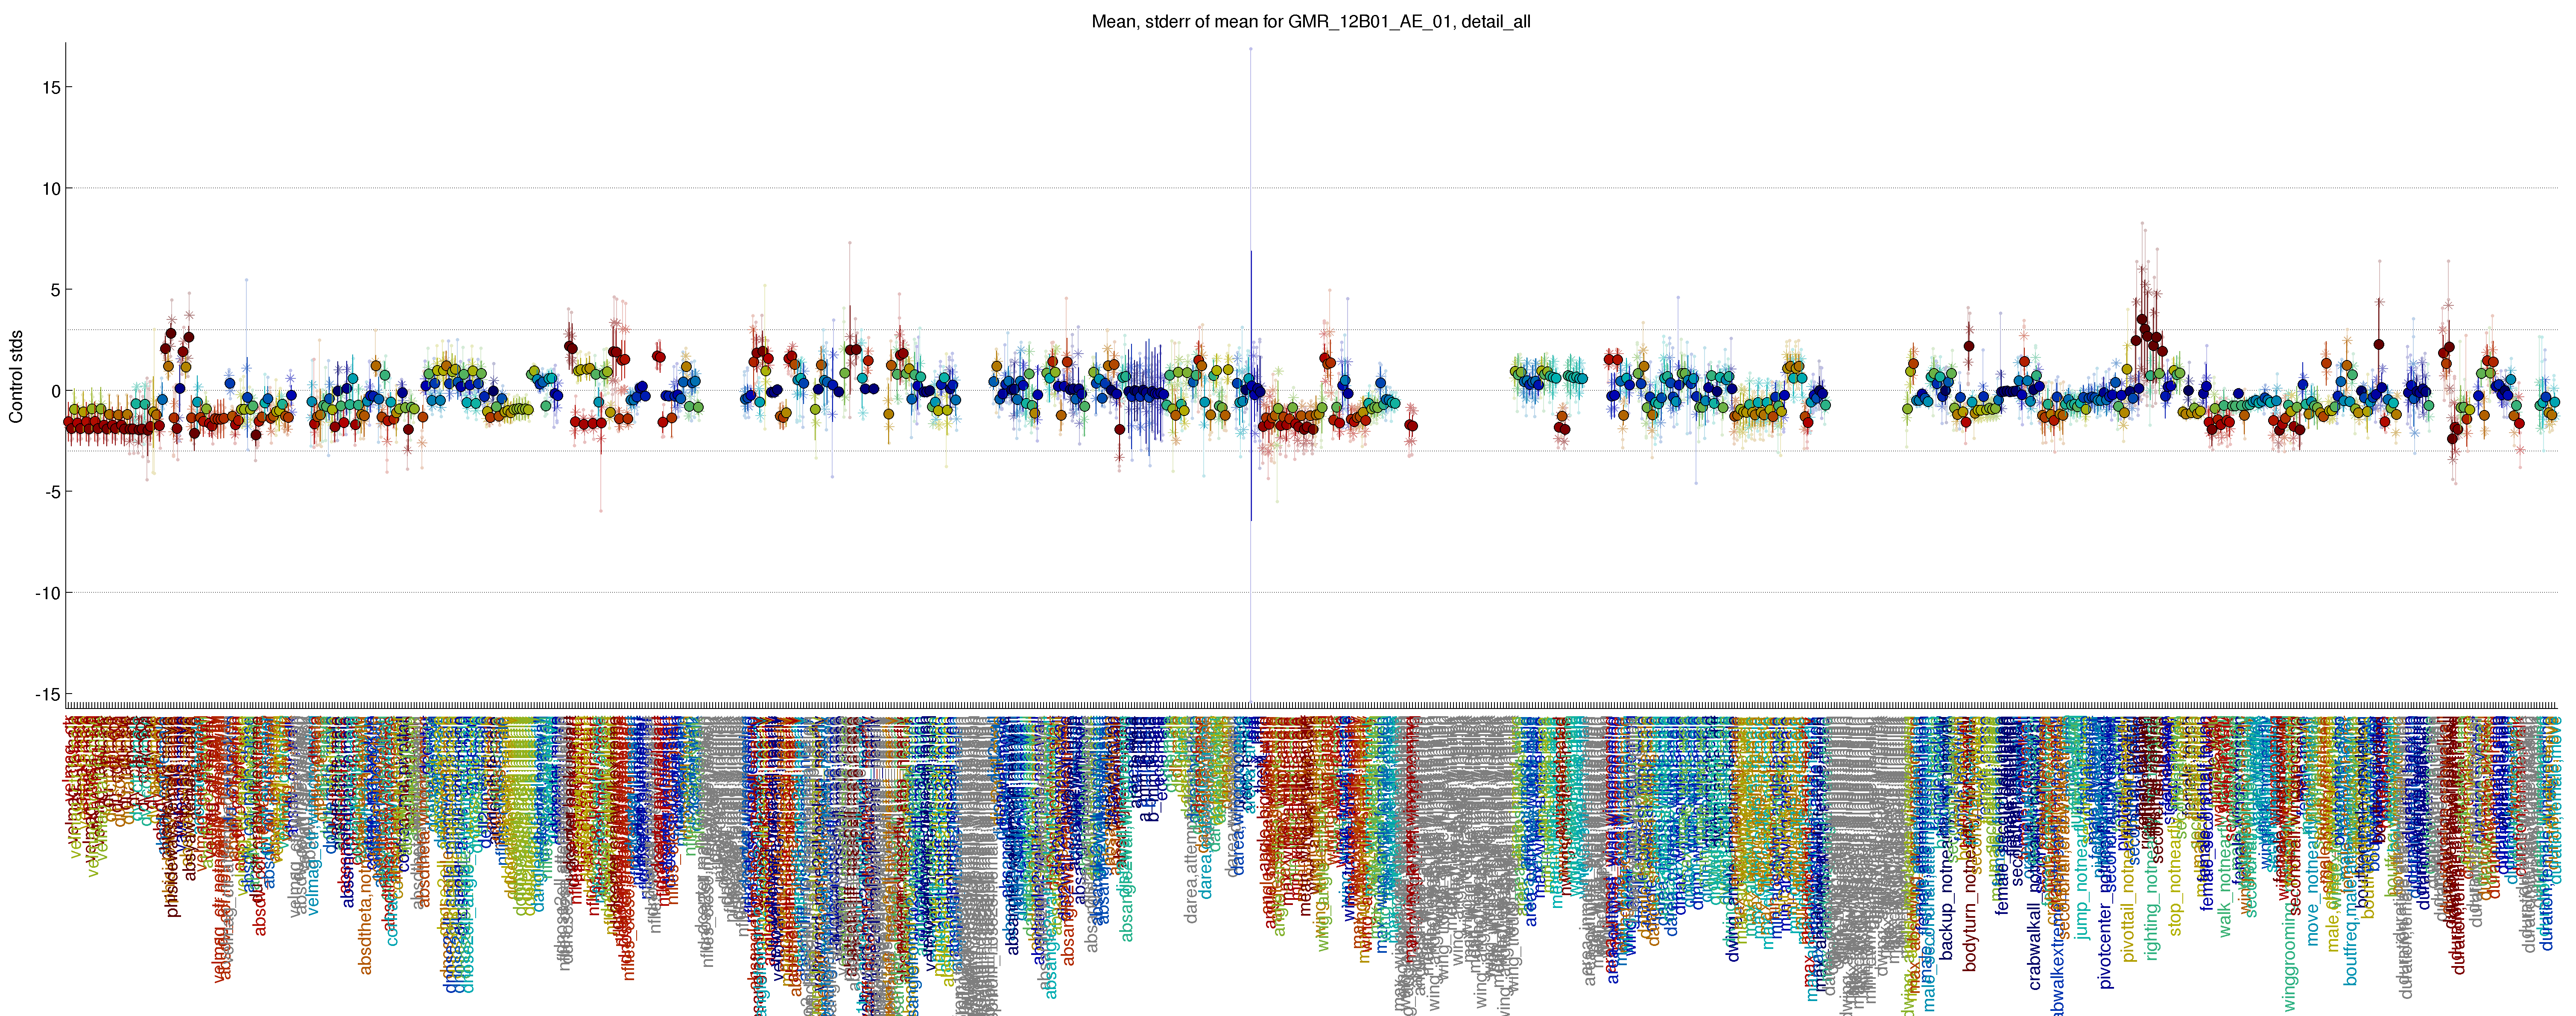Click the y-axis tick label "5"

55,290
